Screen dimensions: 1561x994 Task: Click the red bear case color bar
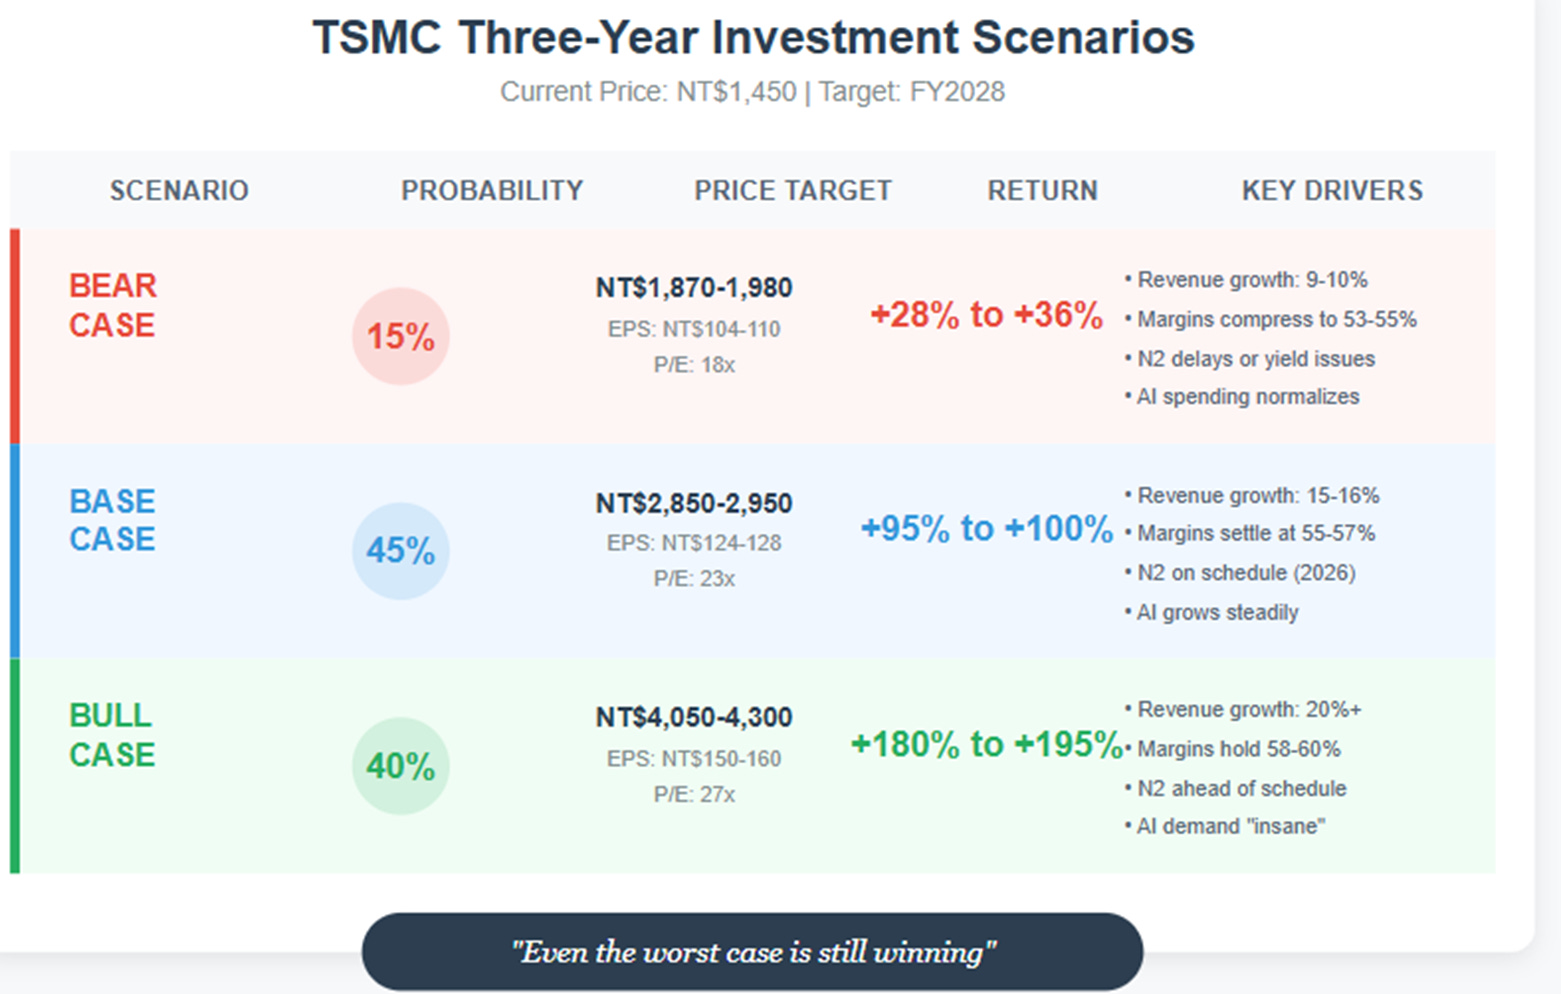click(15, 336)
